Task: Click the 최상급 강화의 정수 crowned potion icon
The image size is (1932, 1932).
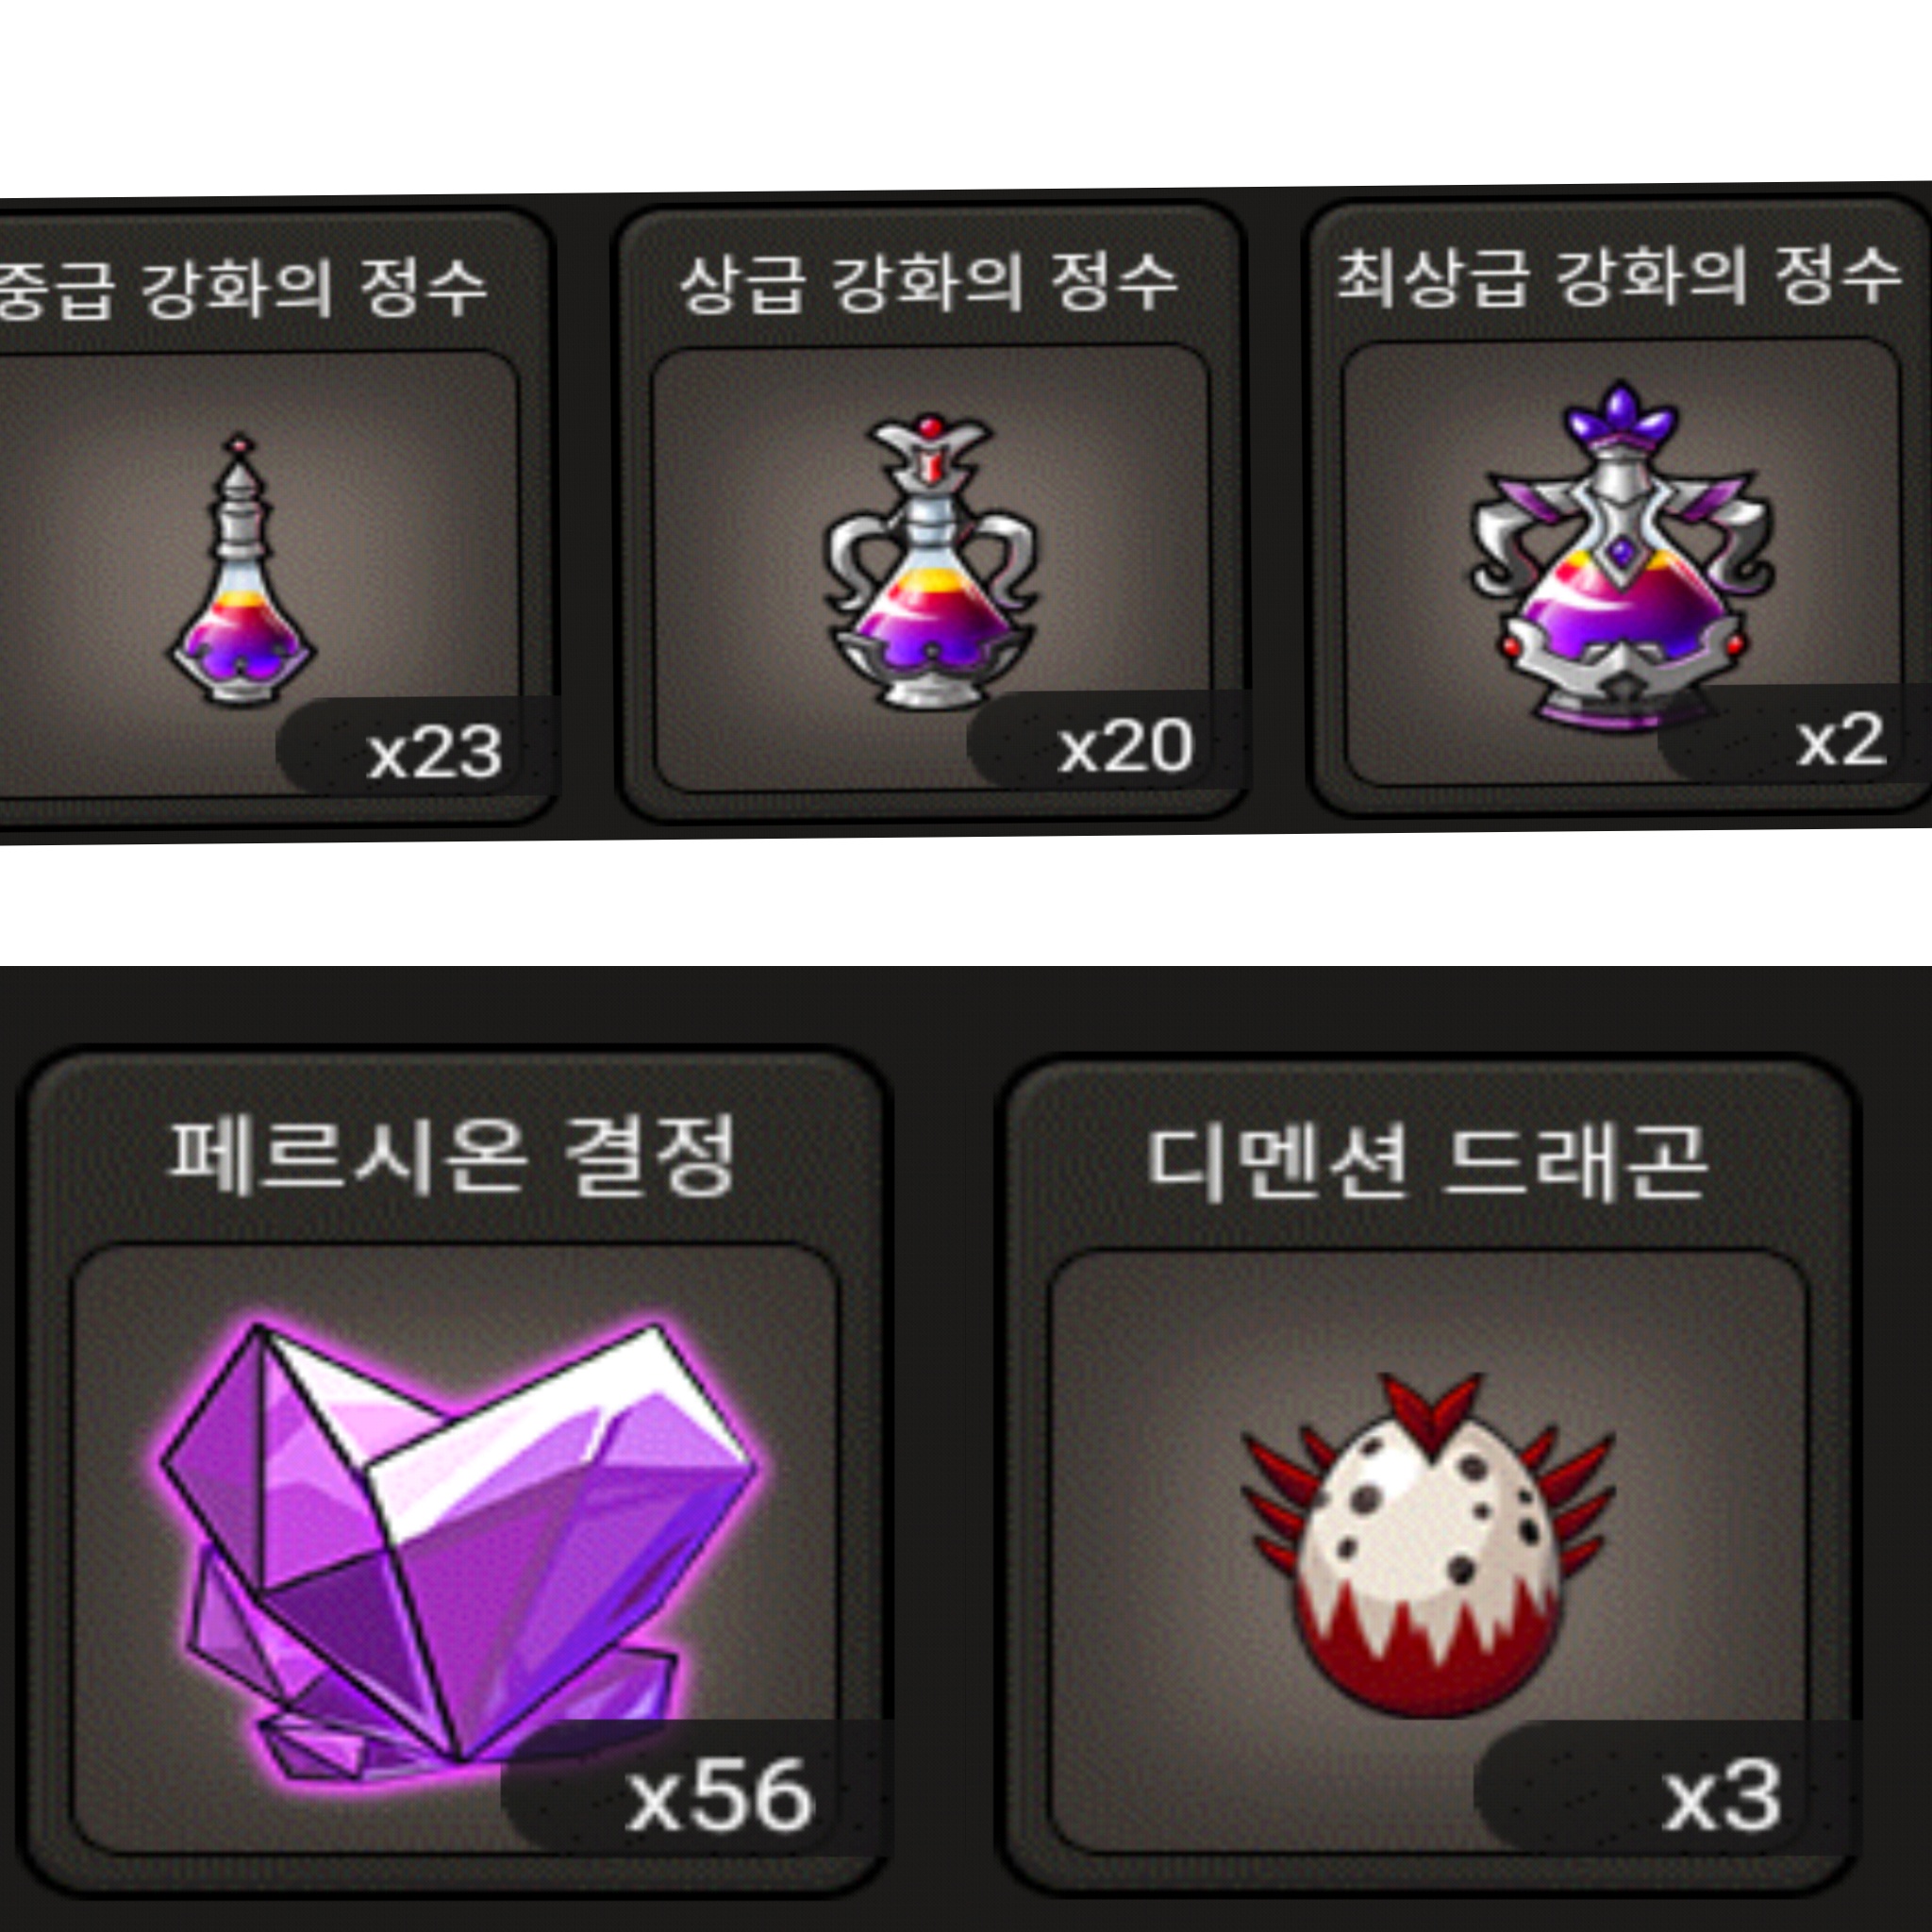Action: point(1621,553)
